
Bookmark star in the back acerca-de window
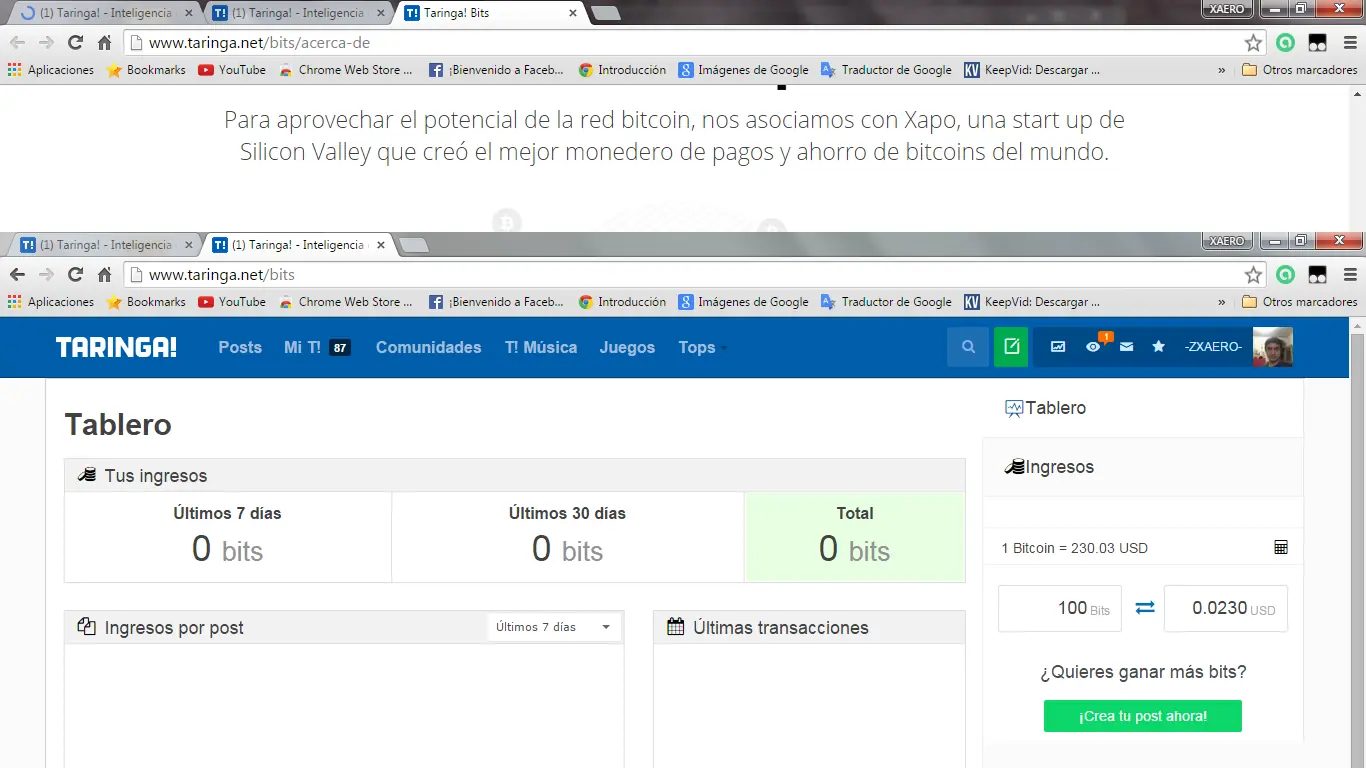click(x=1253, y=42)
